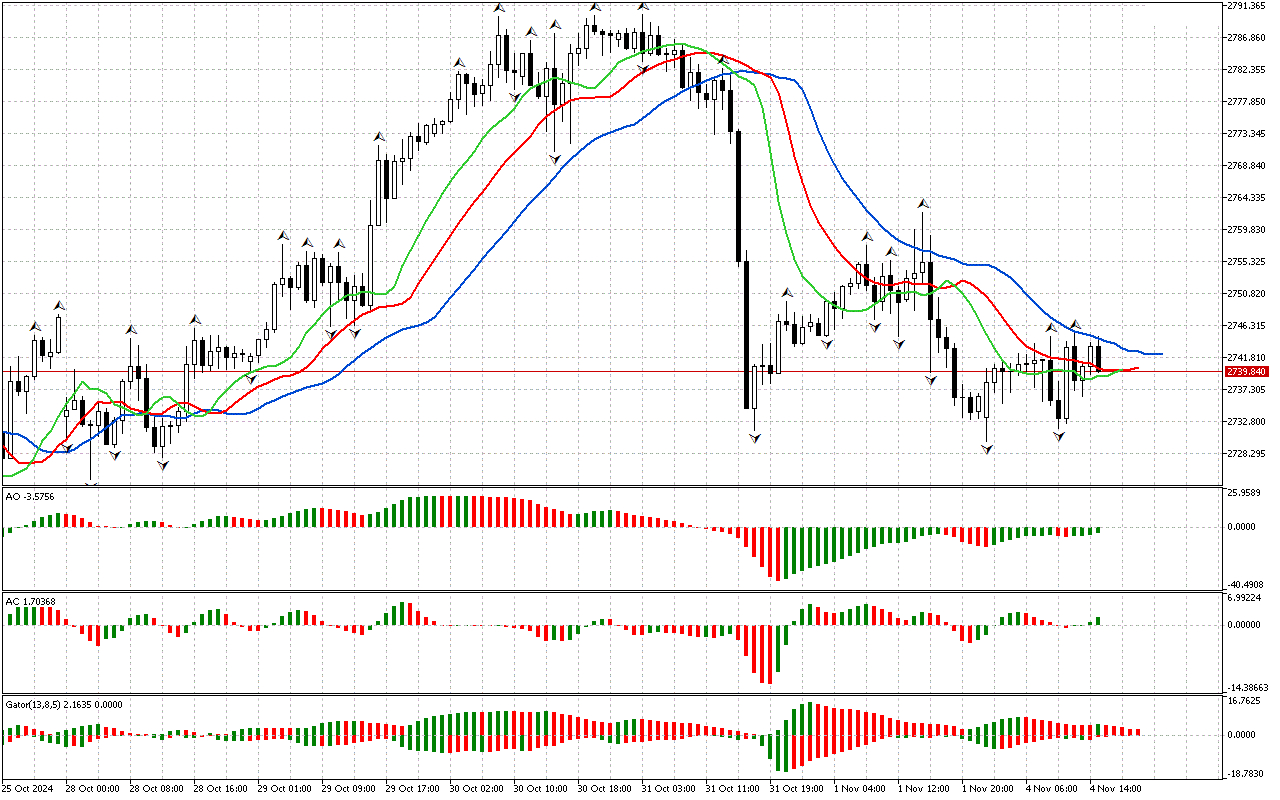
Task: Click the 4 Nov 06:00 time label
Action: 1051,789
